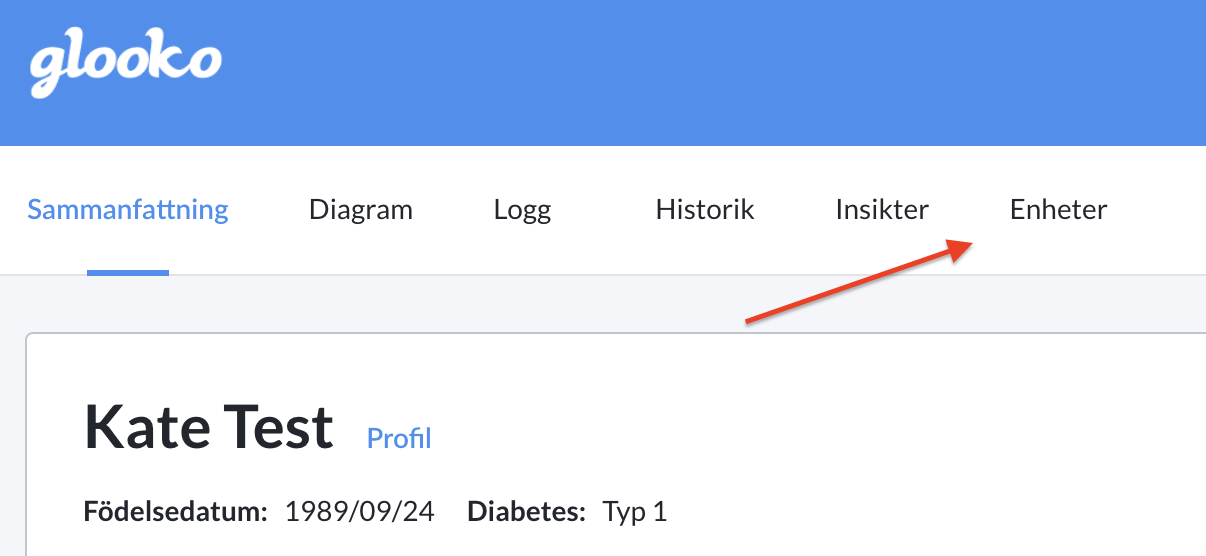Switch to the Diagram tab

coord(361,210)
